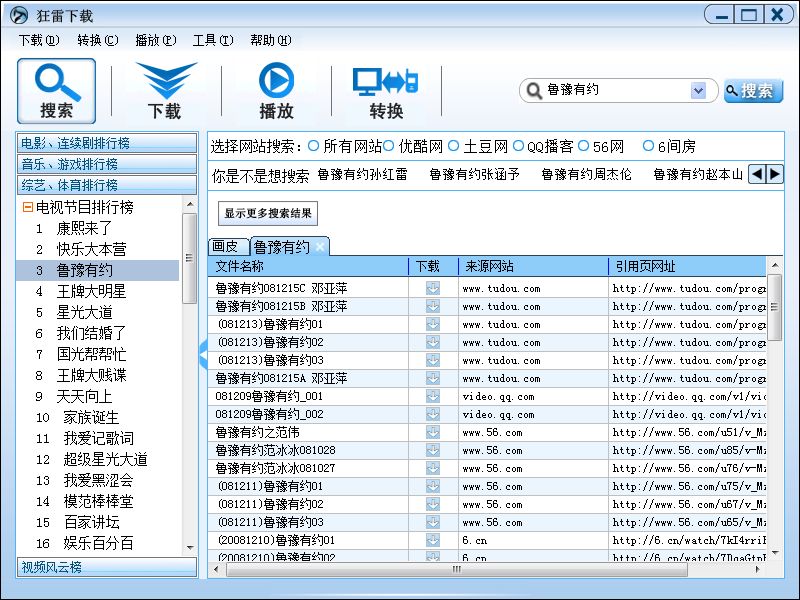
Task: Click download icon for 鲁豫有约范冰冰081027
Action: [x=433, y=468]
